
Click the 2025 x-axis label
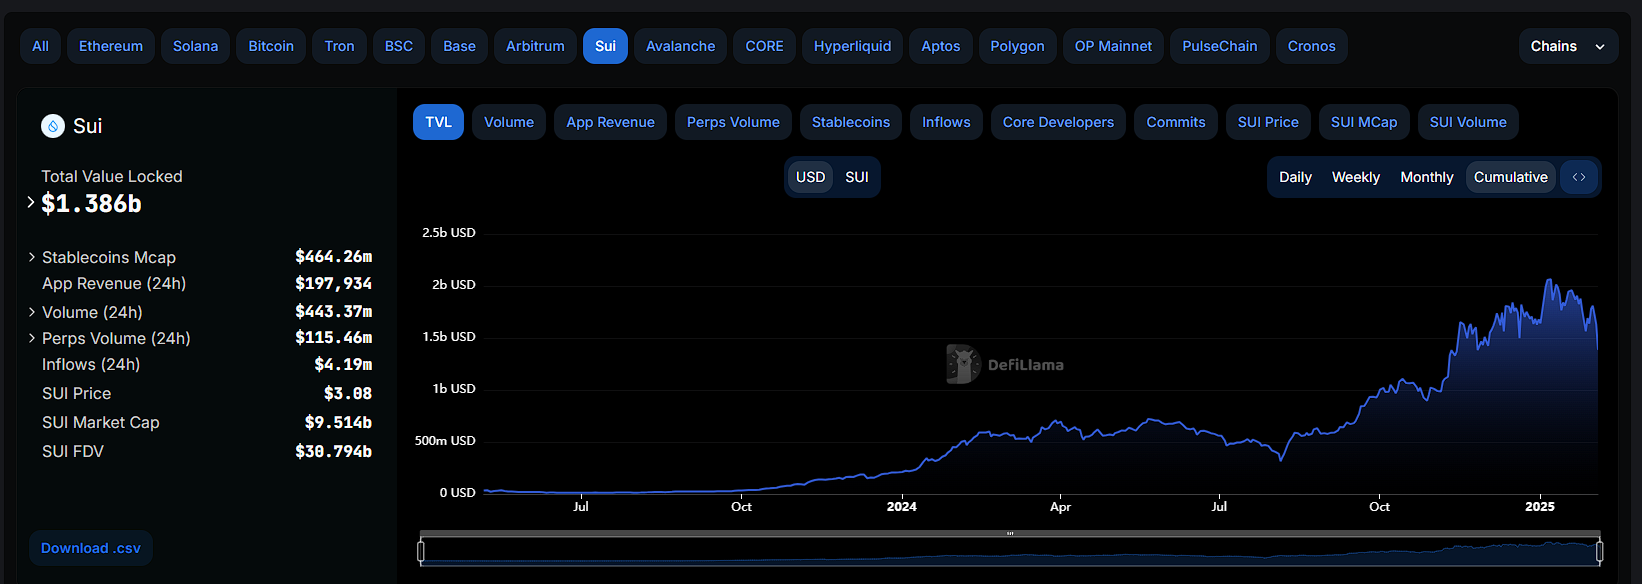[1540, 507]
